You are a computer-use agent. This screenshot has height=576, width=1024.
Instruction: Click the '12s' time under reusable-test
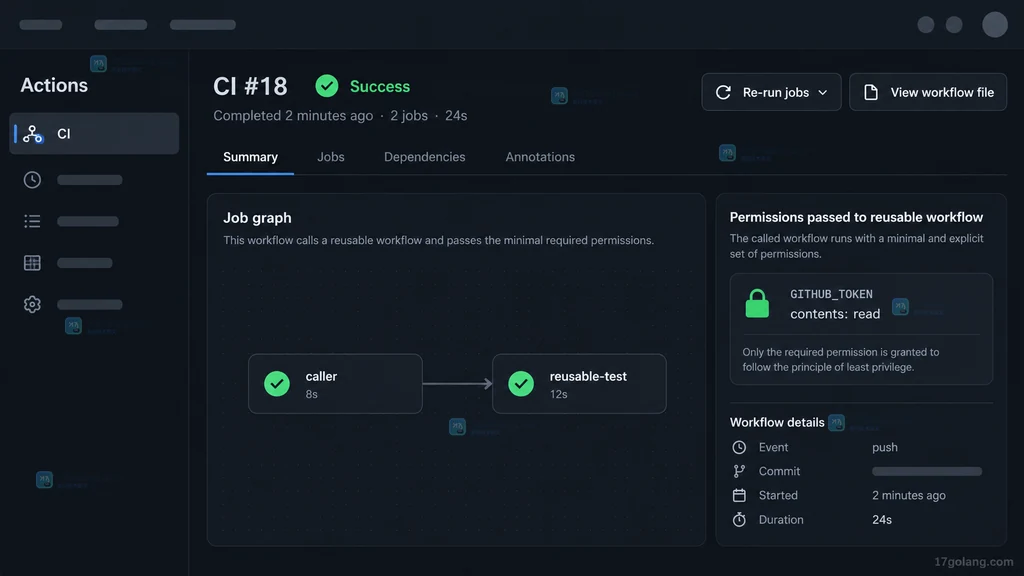tap(558, 394)
